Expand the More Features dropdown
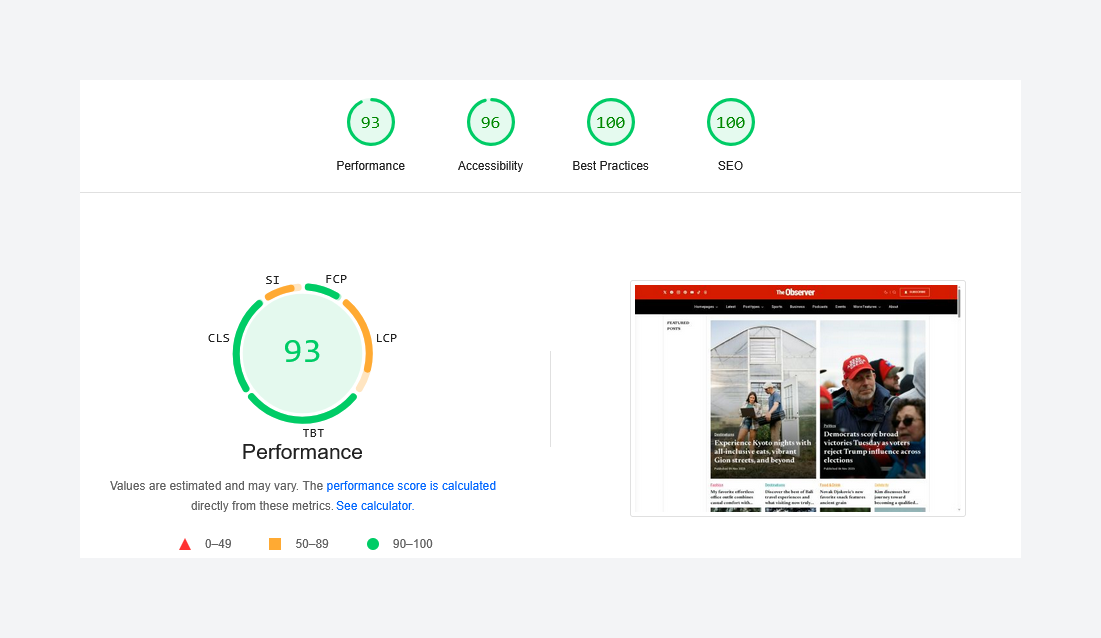1101x638 pixels. point(866,307)
